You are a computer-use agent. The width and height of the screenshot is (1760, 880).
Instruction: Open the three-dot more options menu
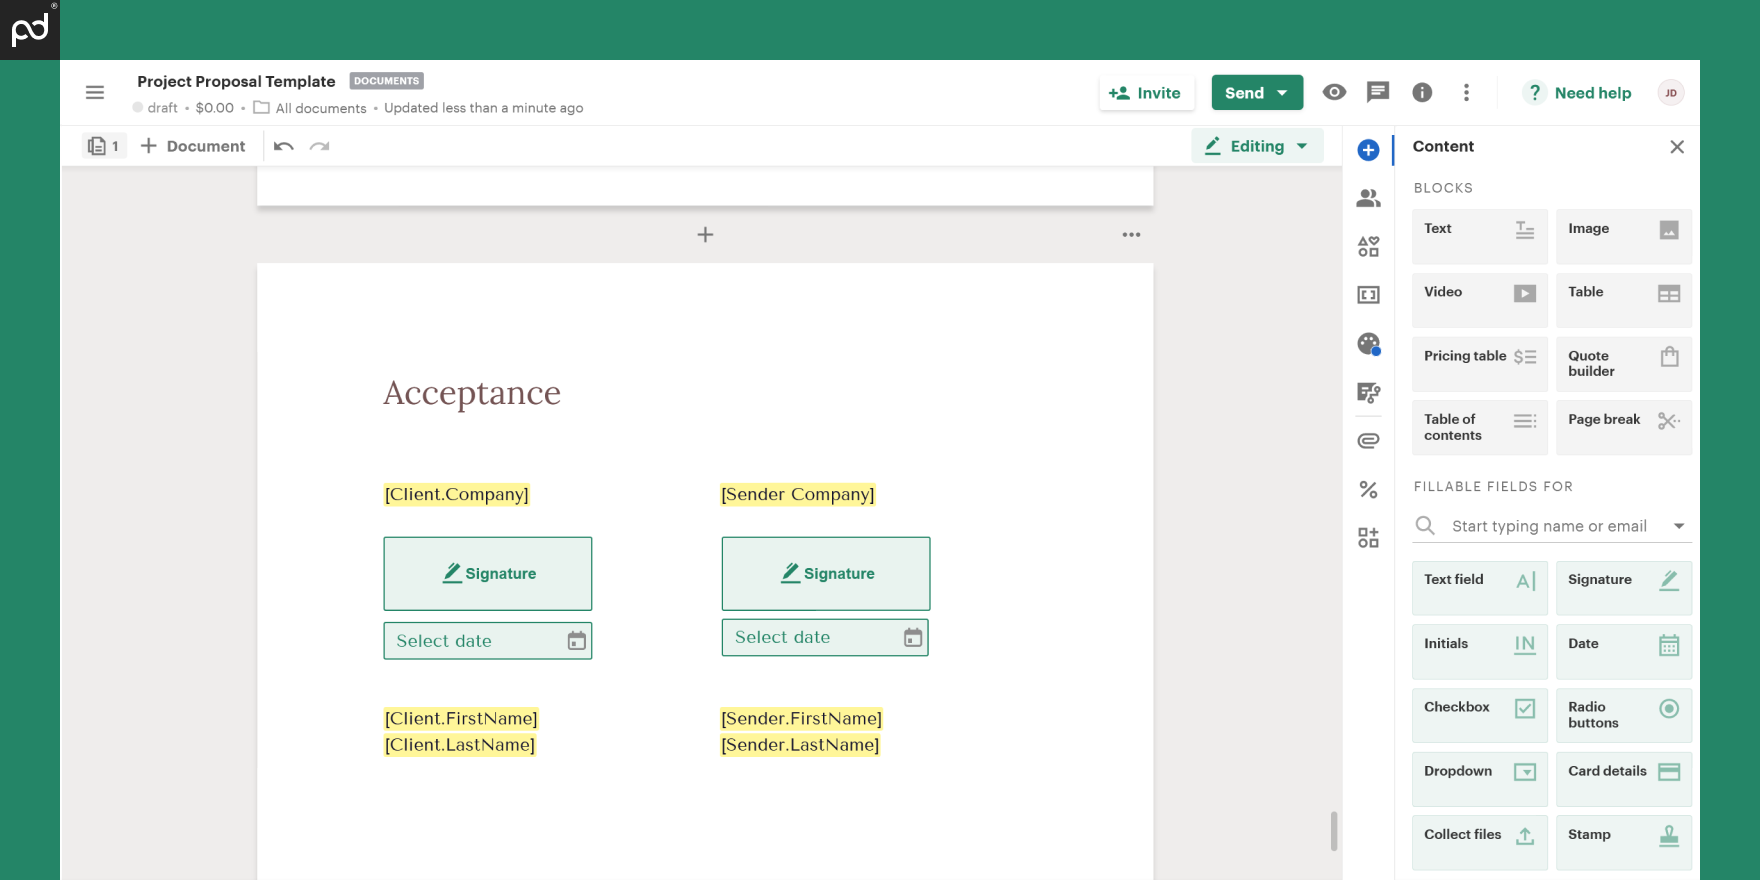tap(1466, 93)
